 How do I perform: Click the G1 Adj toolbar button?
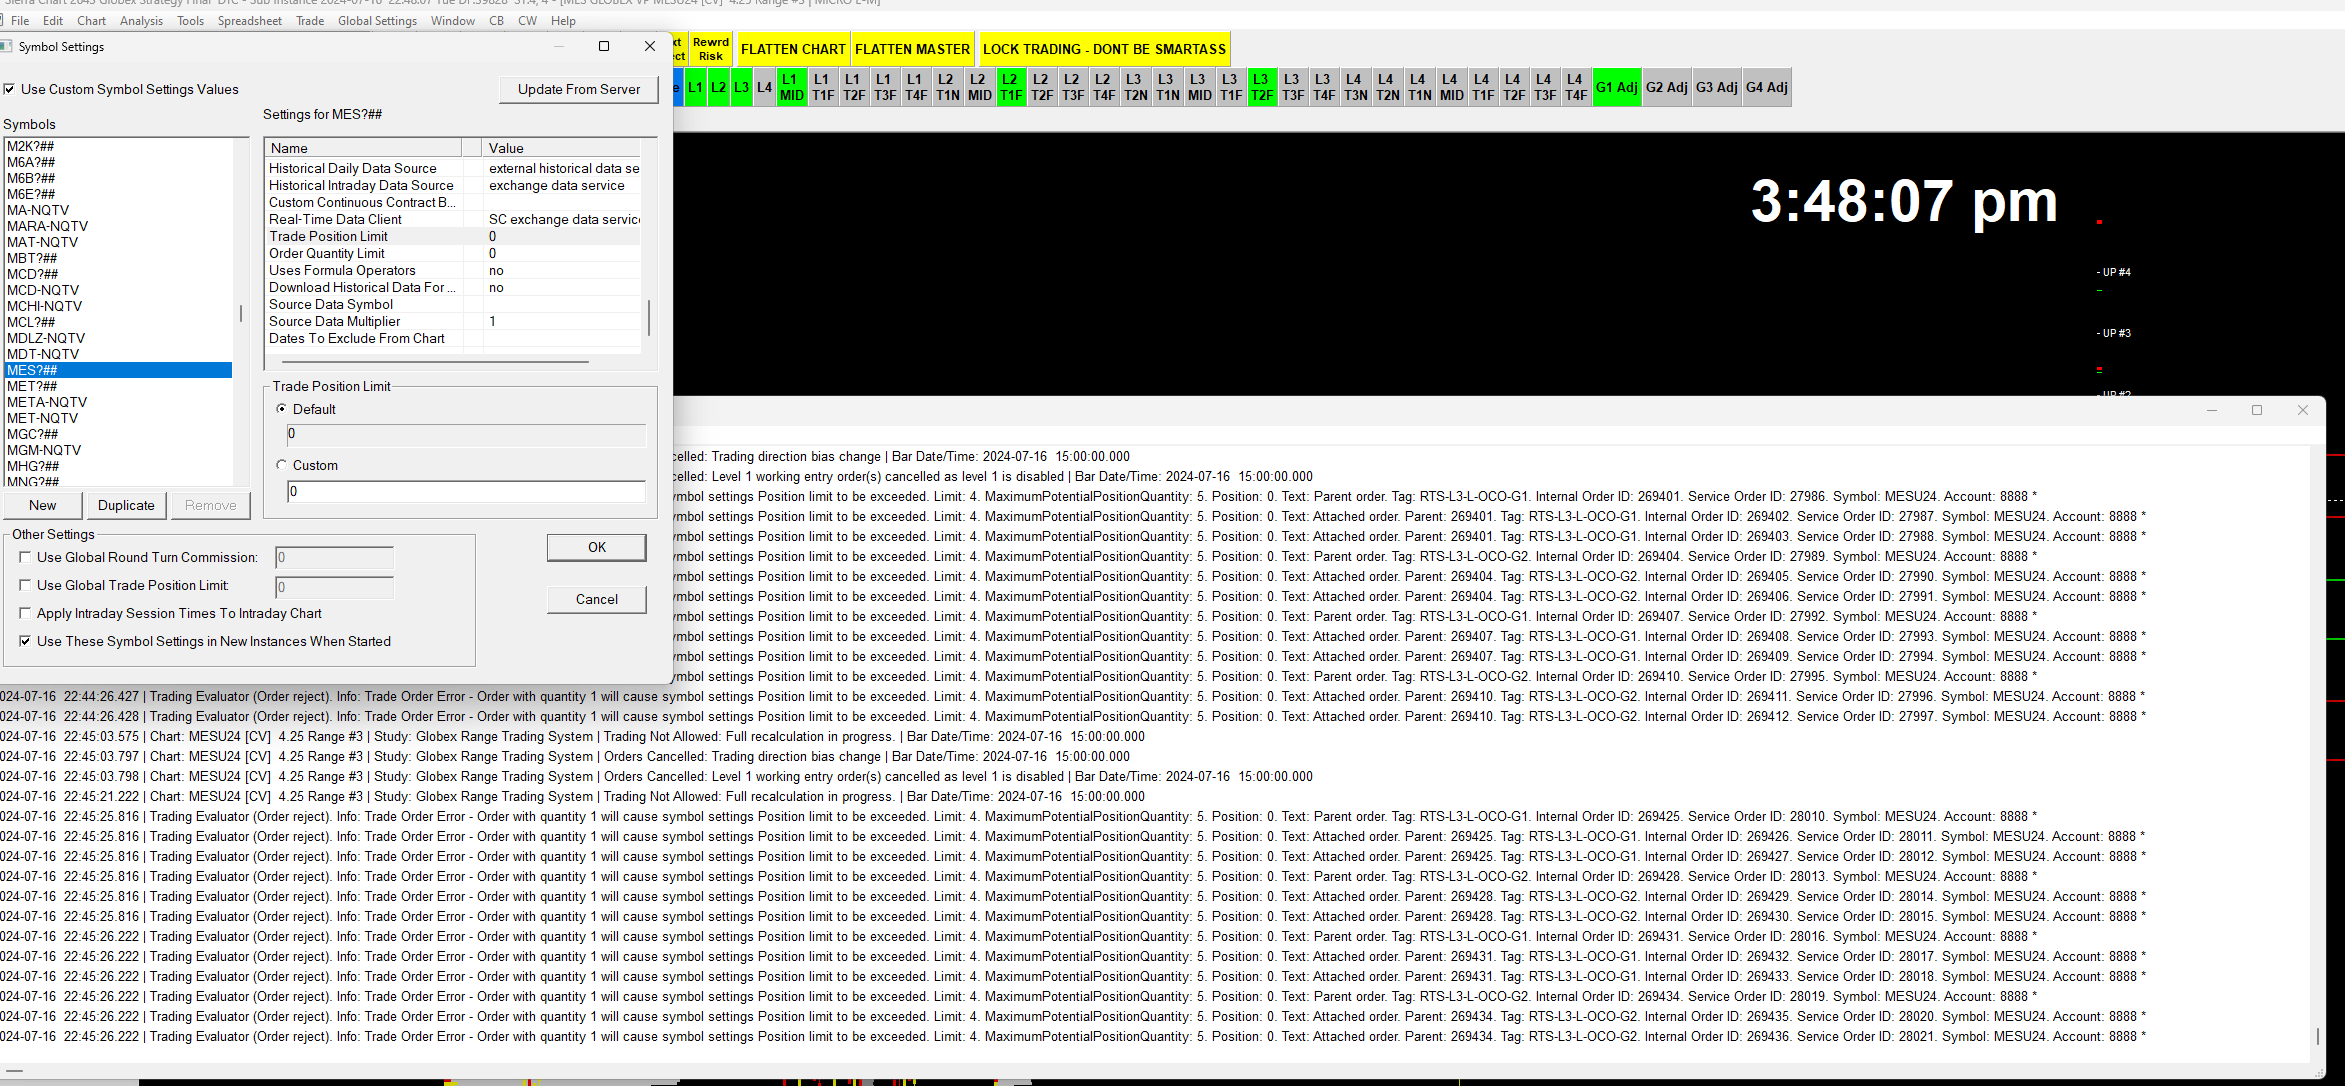[x=1616, y=87]
